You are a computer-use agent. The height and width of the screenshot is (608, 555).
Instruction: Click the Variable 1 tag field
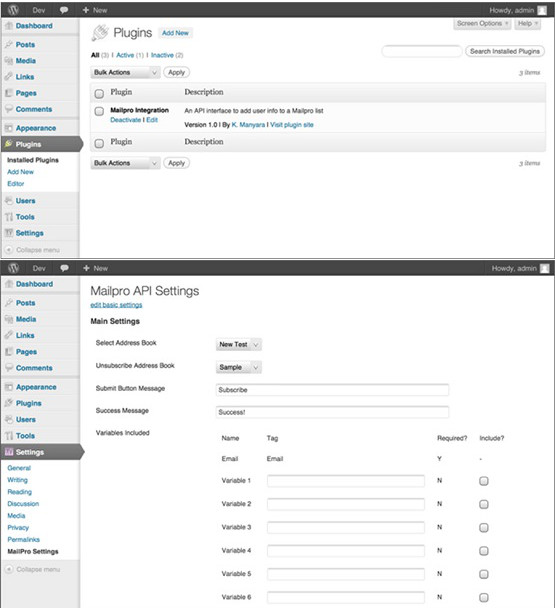[x=346, y=481]
